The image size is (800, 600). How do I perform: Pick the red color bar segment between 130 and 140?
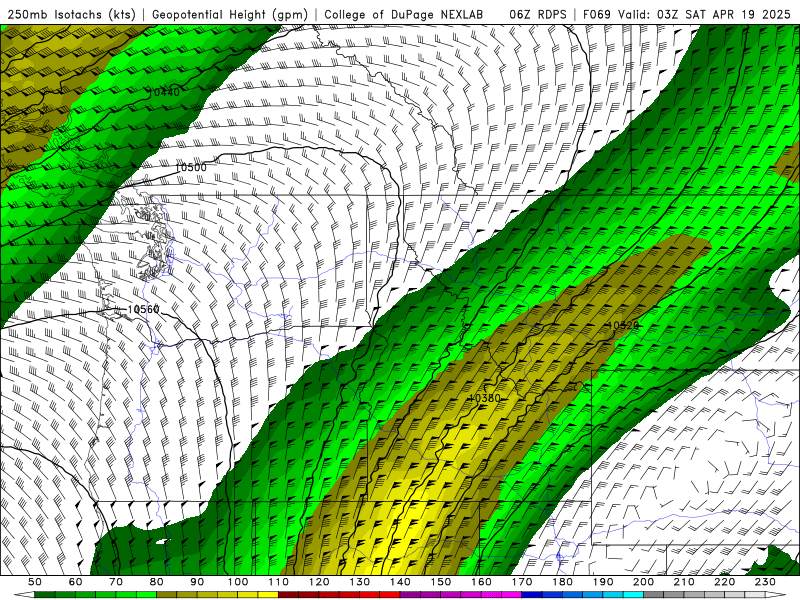tap(380, 595)
